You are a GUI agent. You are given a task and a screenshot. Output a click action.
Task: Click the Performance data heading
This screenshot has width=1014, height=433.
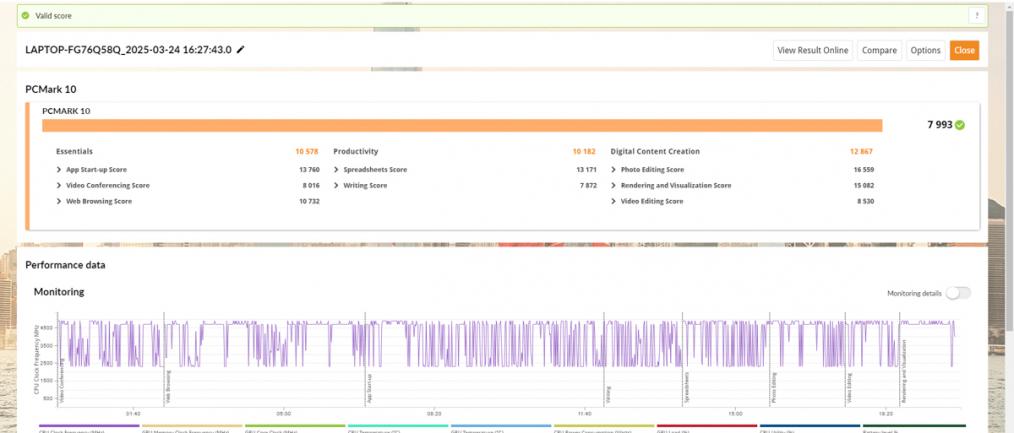(x=65, y=265)
